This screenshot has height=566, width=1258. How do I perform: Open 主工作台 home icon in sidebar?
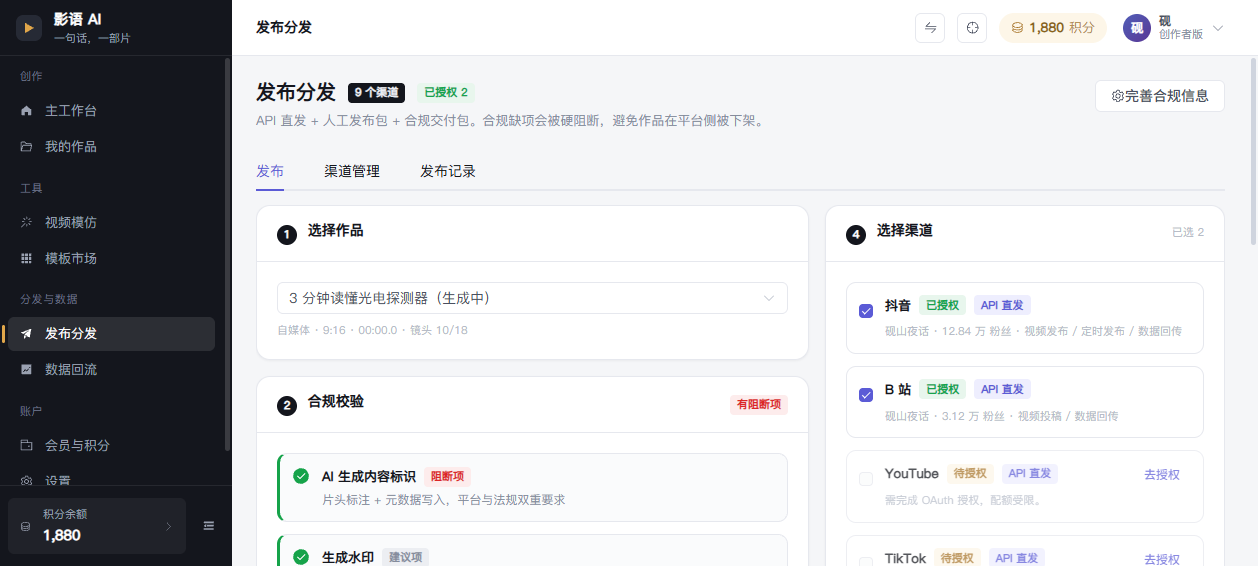click(x=26, y=111)
